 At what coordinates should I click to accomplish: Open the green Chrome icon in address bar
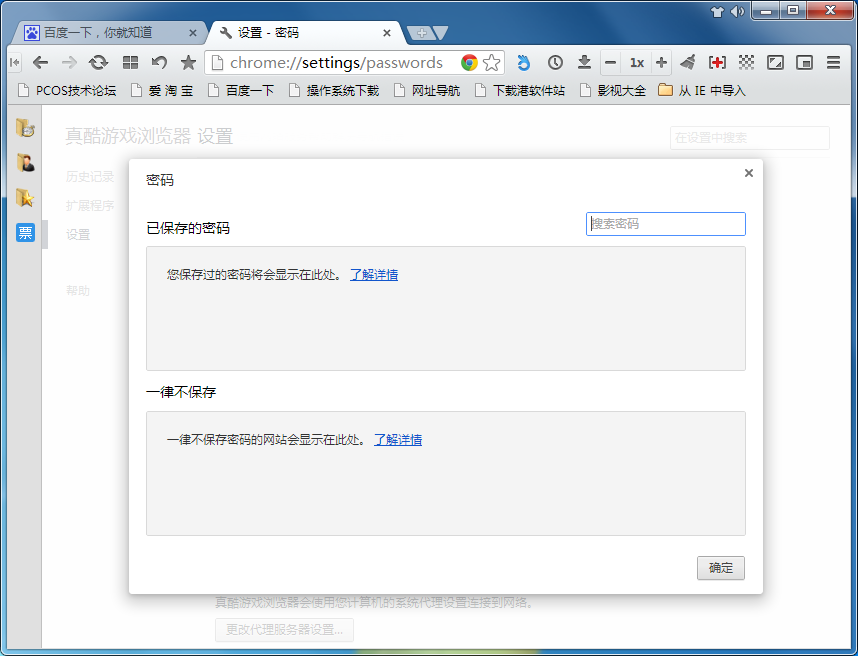[469, 61]
